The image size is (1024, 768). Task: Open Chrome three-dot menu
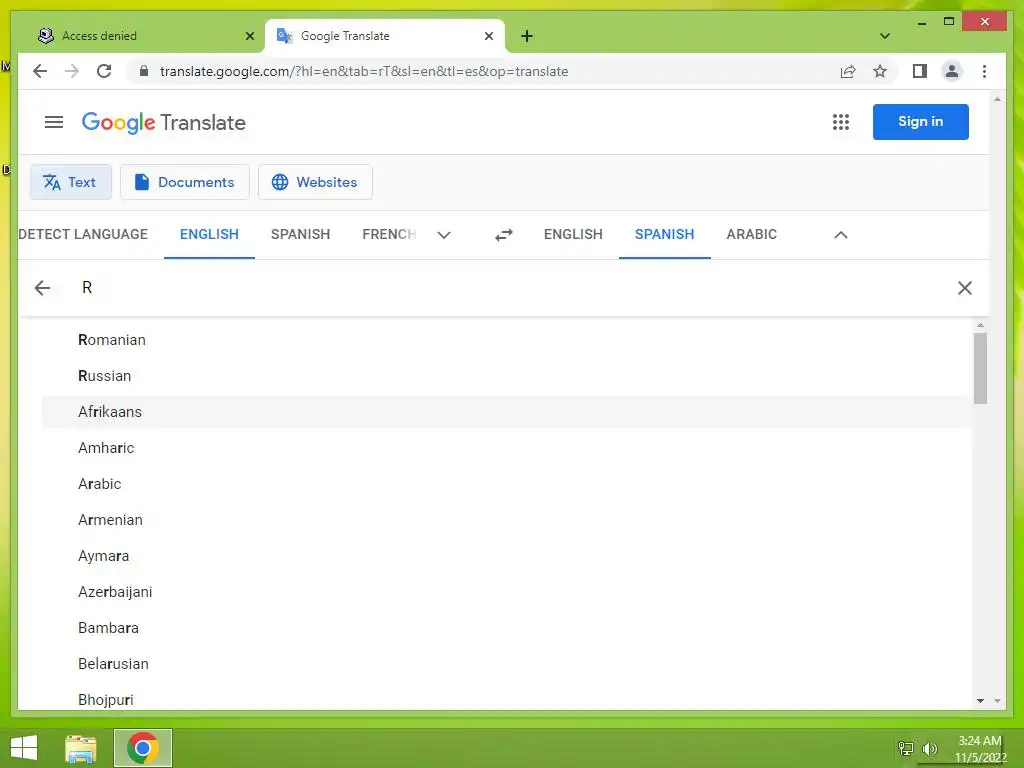click(x=984, y=71)
